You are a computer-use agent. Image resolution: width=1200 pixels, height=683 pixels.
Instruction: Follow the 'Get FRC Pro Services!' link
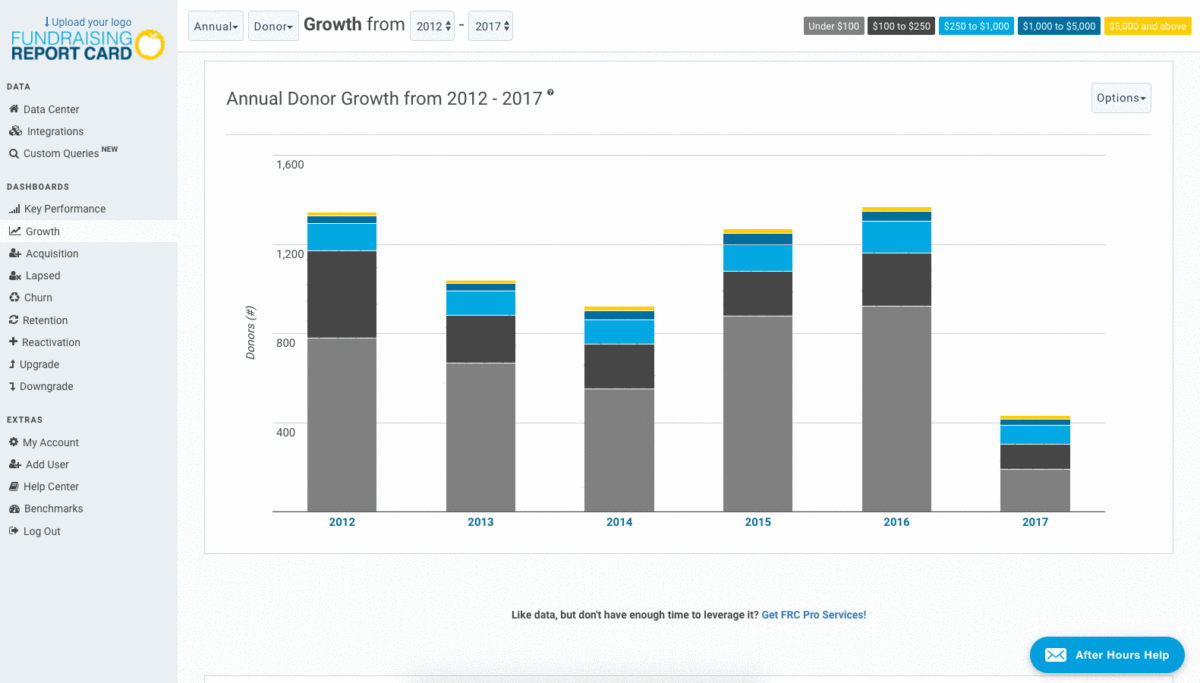814,614
